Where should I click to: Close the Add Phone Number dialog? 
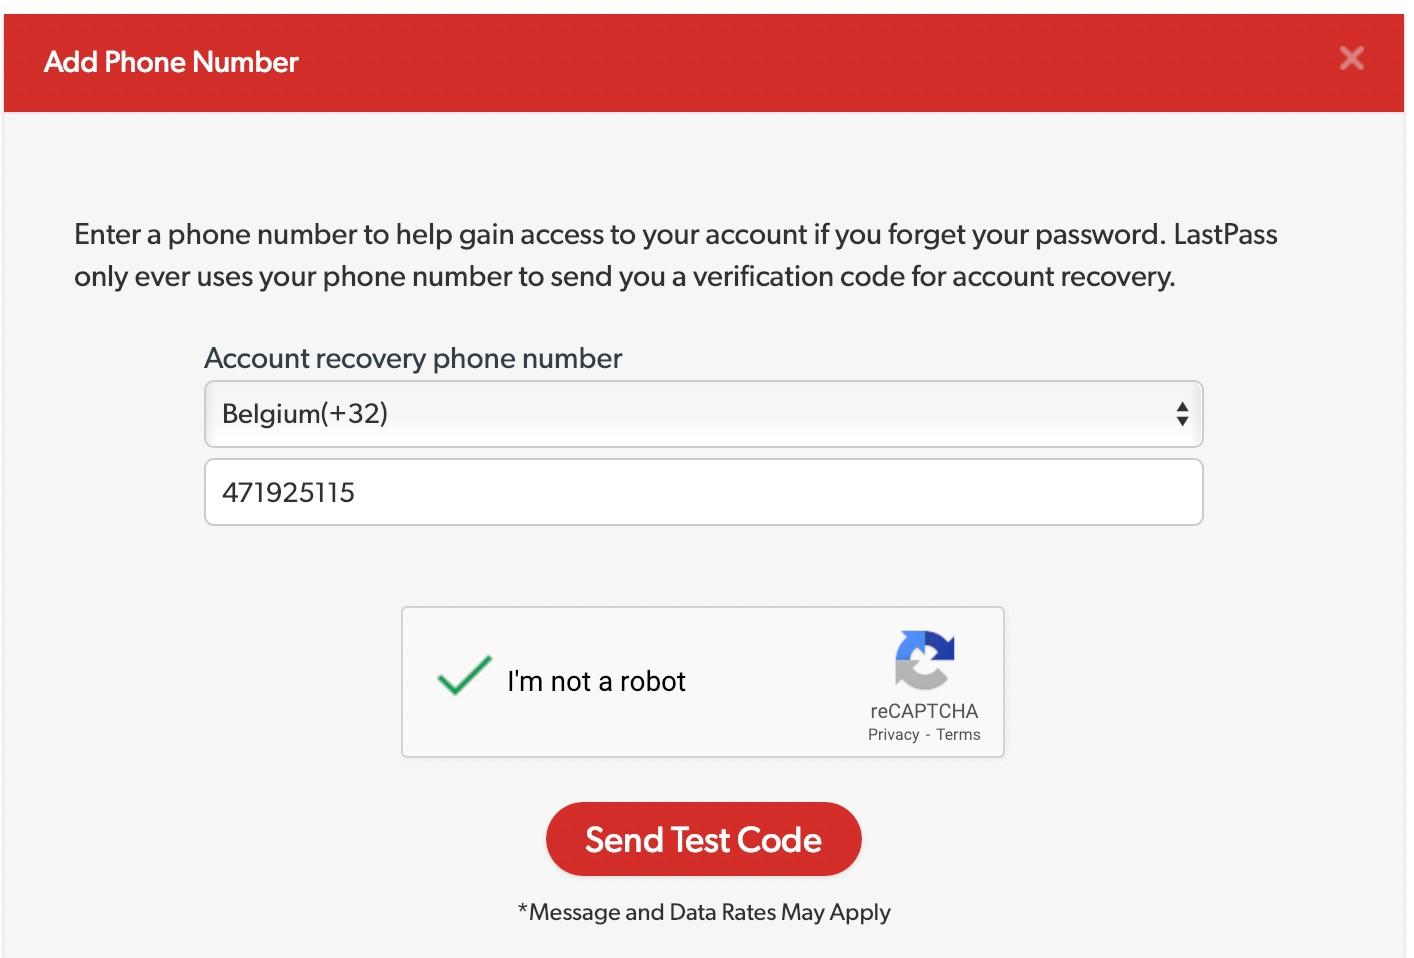1351,58
